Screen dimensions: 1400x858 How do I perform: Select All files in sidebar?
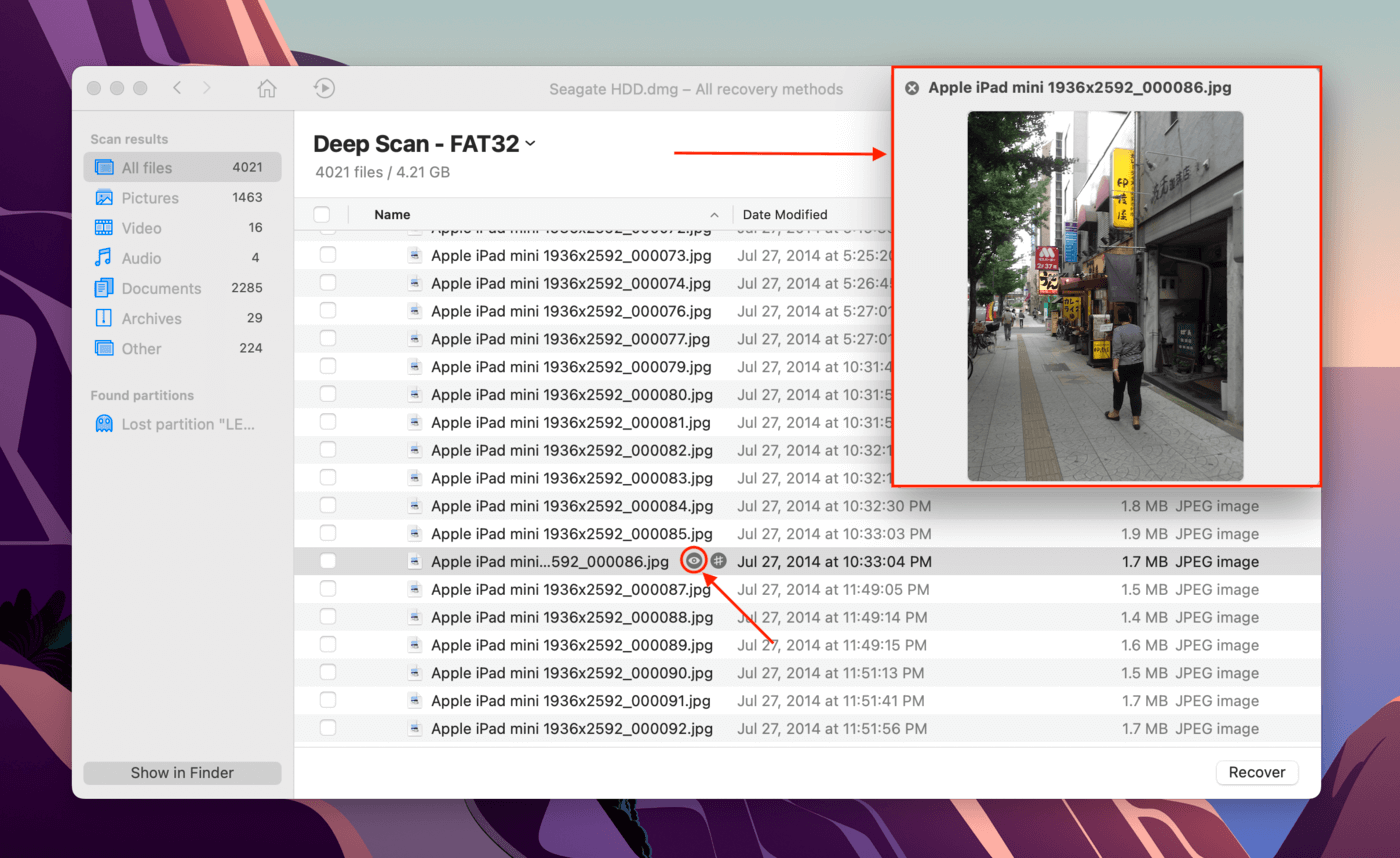coord(182,167)
